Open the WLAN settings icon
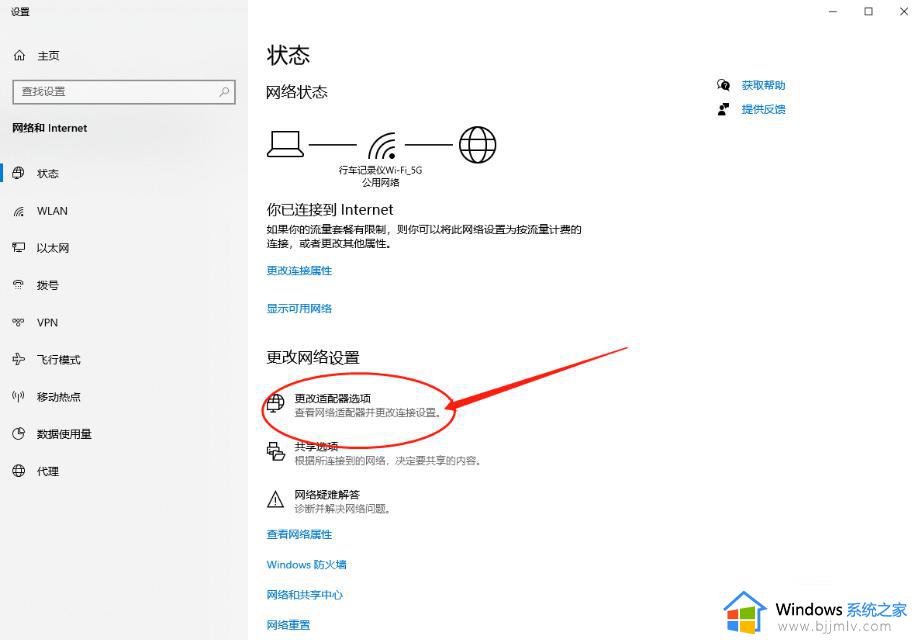Screen dimensions: 912x640 pos(18,211)
